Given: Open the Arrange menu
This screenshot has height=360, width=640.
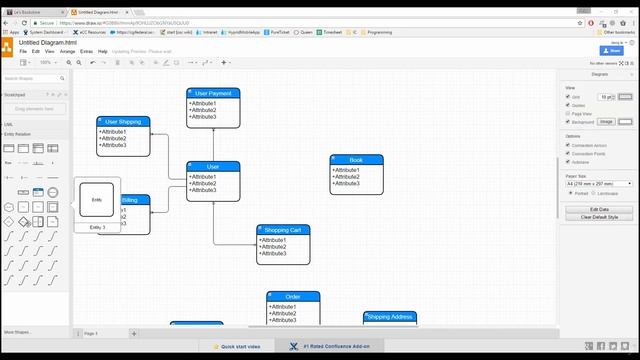Looking at the screenshot, I should [67, 51].
